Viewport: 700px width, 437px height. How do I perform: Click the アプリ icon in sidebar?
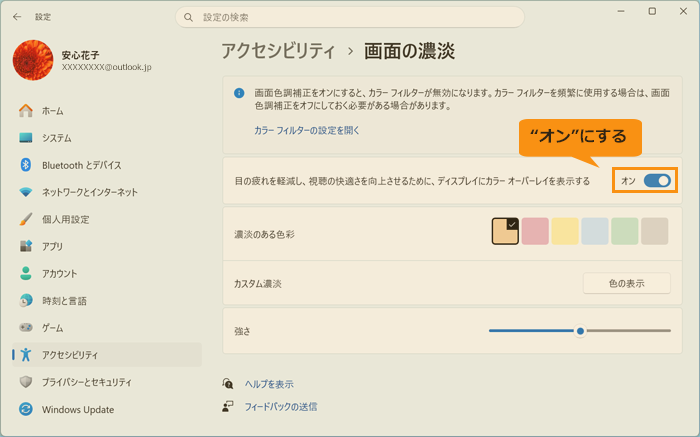coord(26,246)
